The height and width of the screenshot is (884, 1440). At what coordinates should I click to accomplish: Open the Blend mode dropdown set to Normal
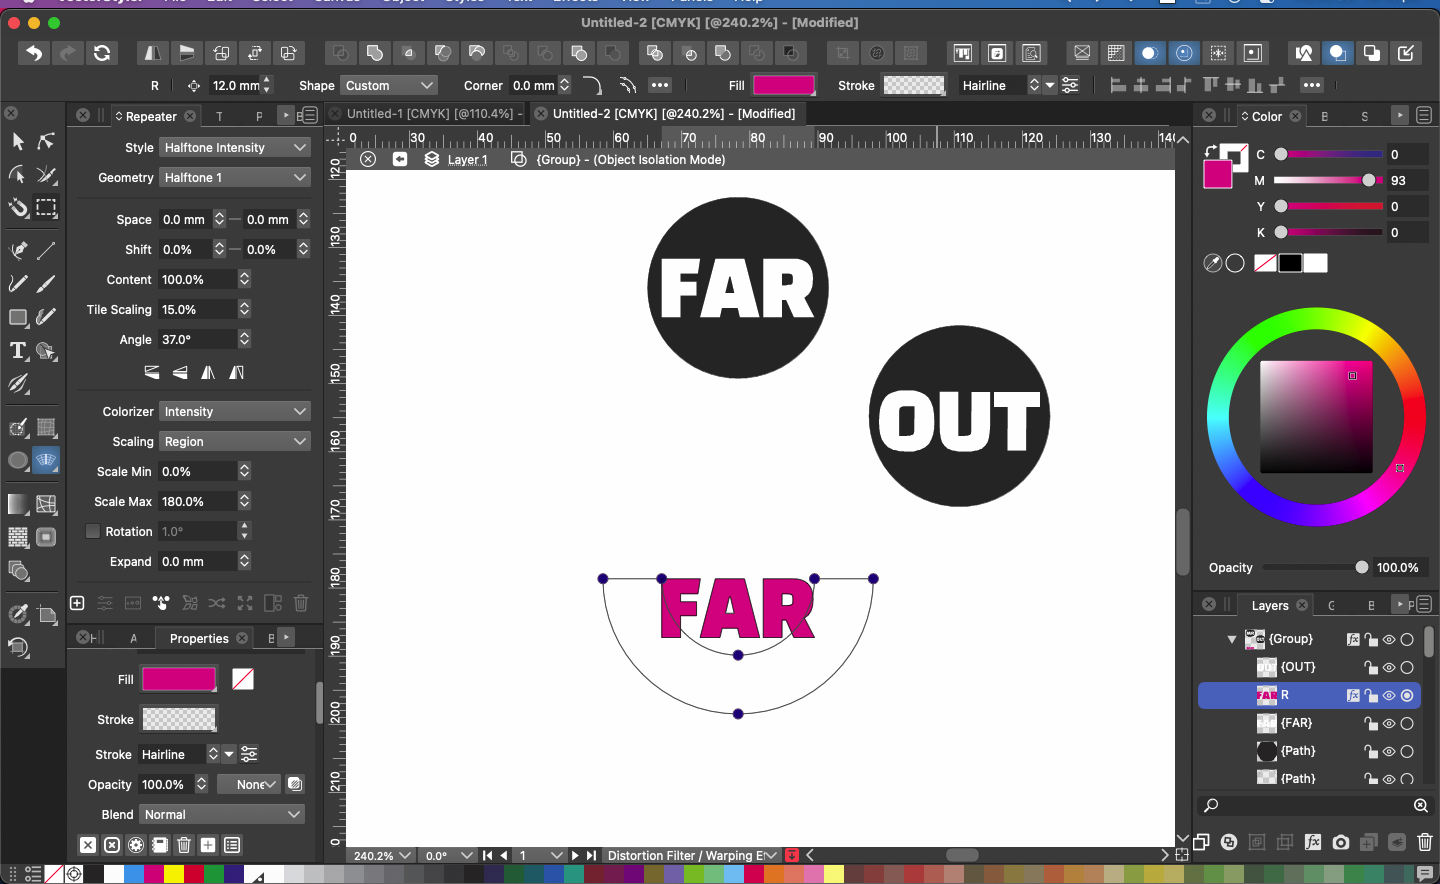[x=222, y=815]
